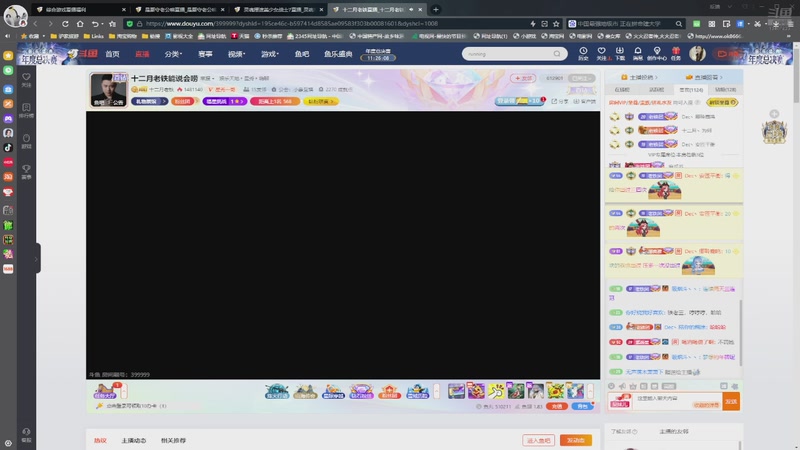Expand the 主播投稿 section chevron
Screen dimensions: 800x450
(656, 78)
